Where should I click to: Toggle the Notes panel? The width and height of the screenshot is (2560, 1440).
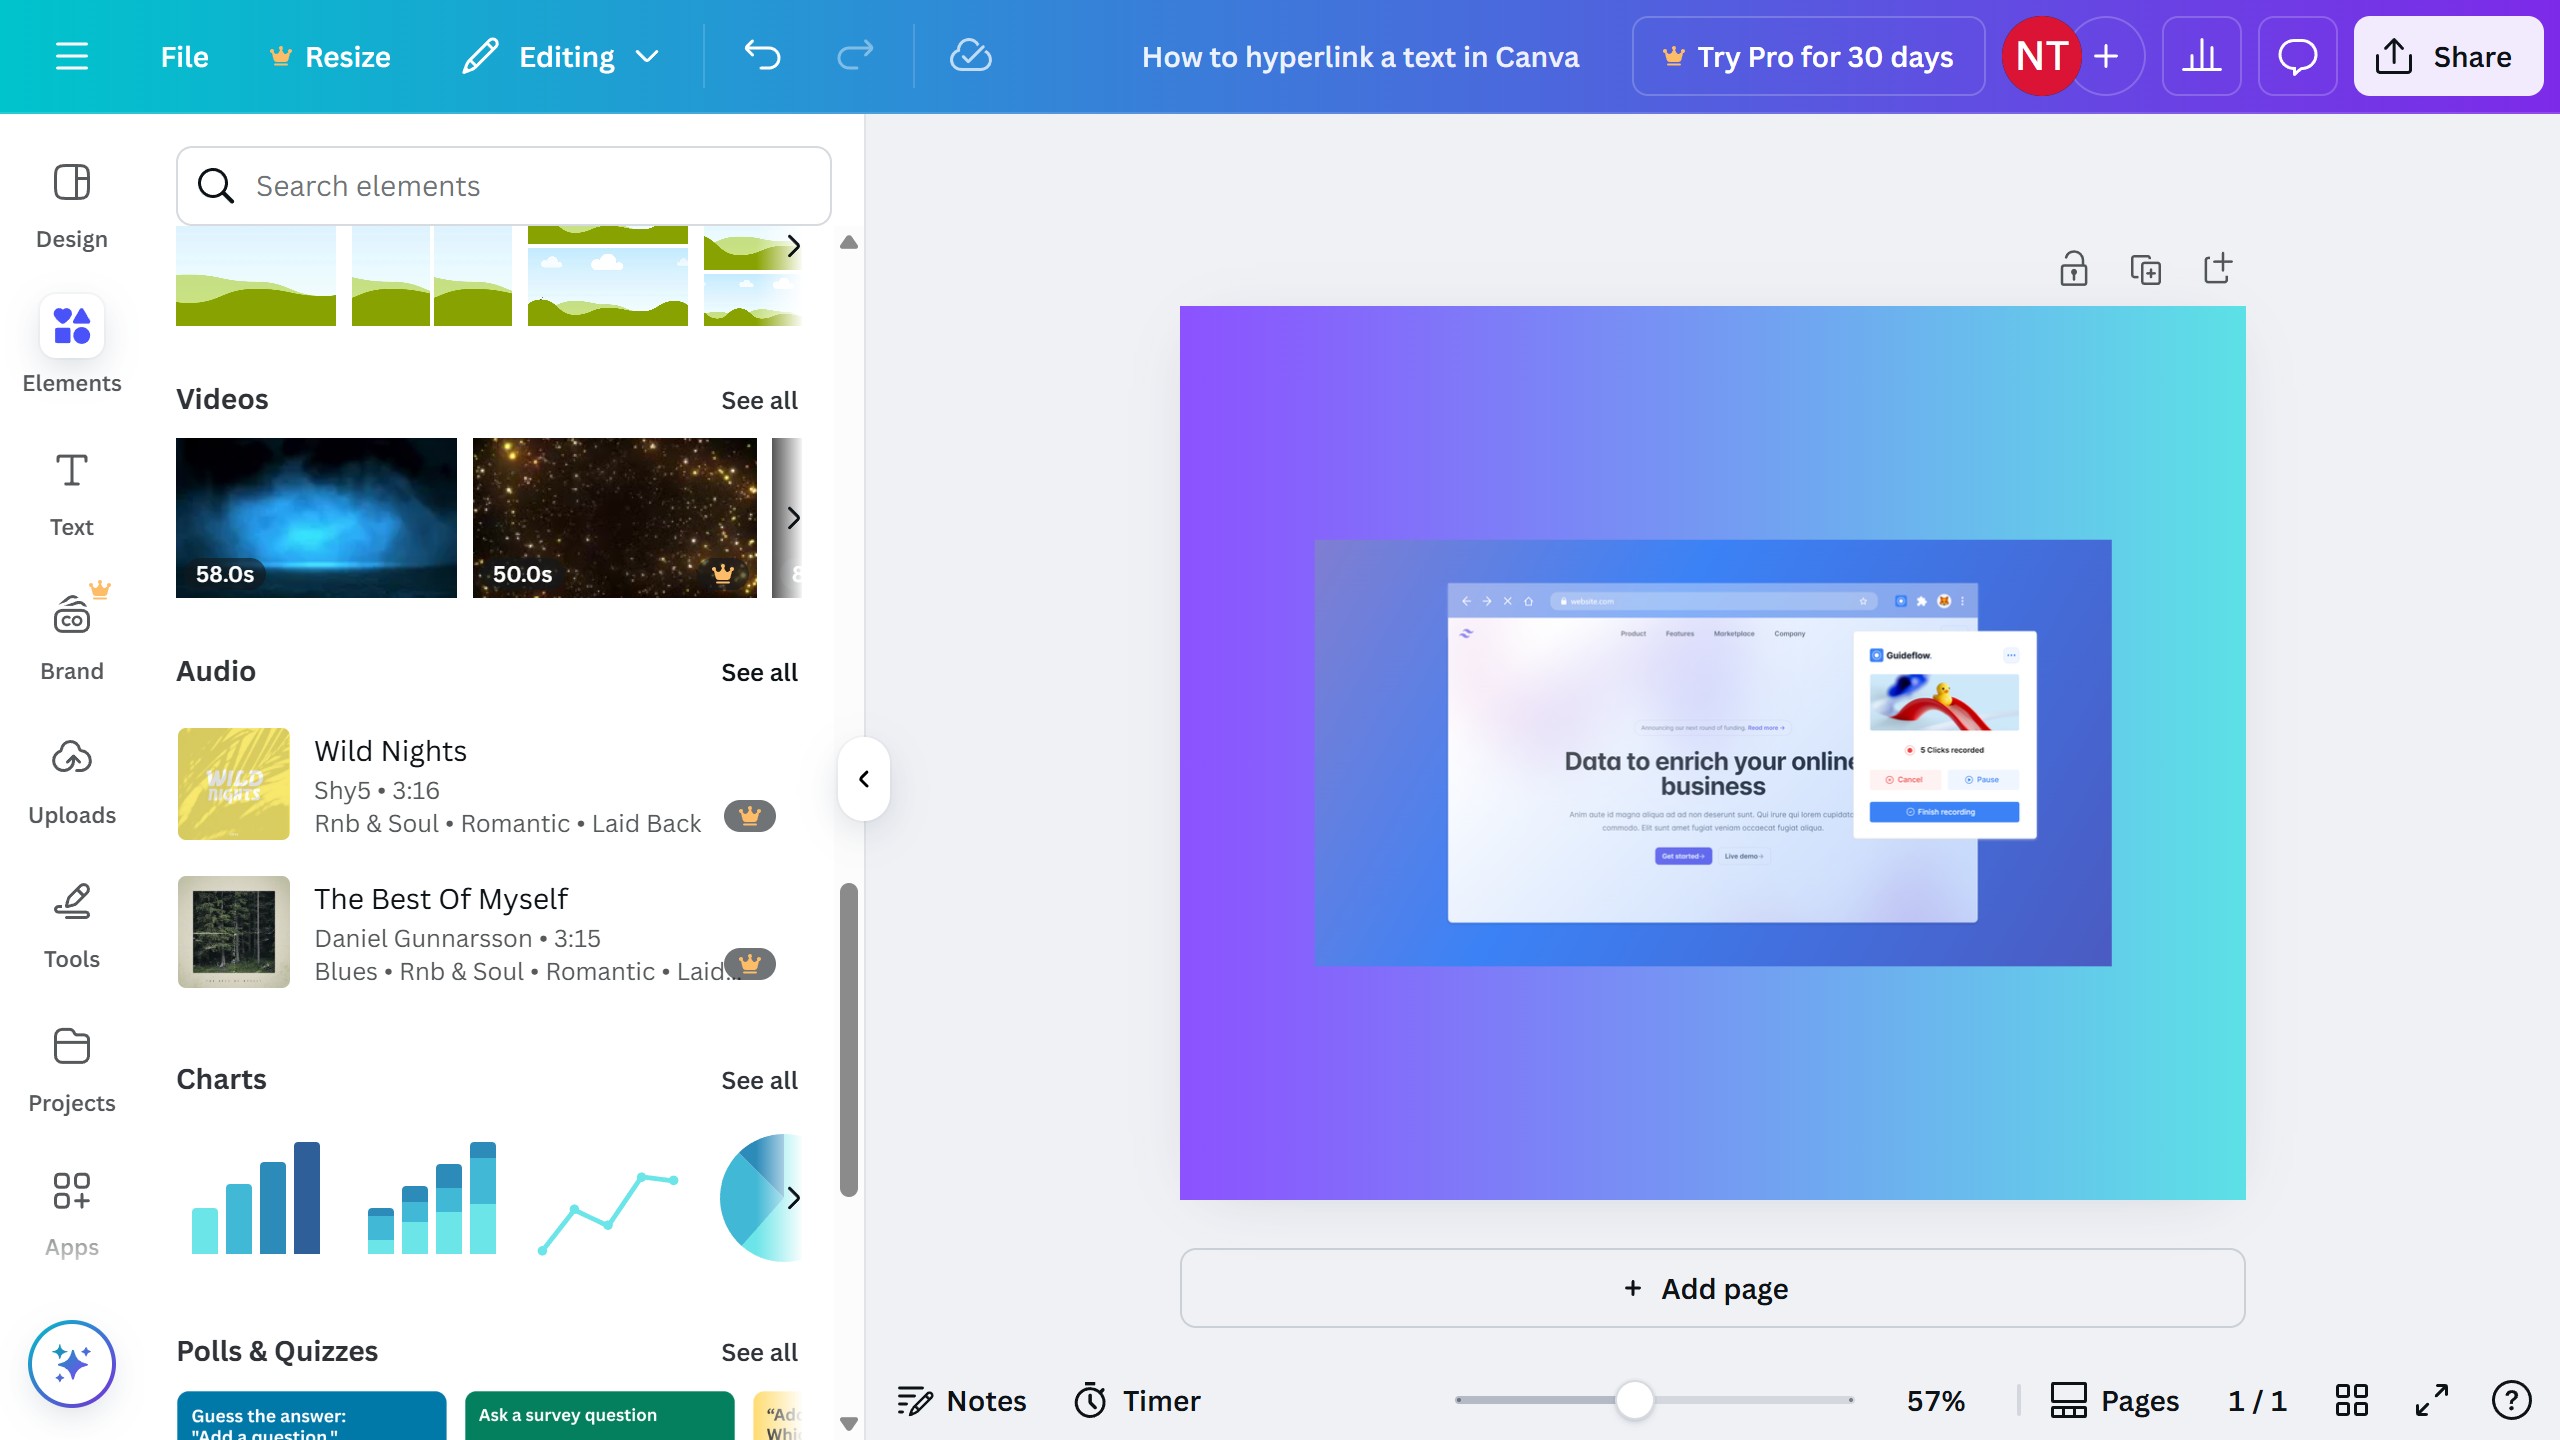(962, 1400)
